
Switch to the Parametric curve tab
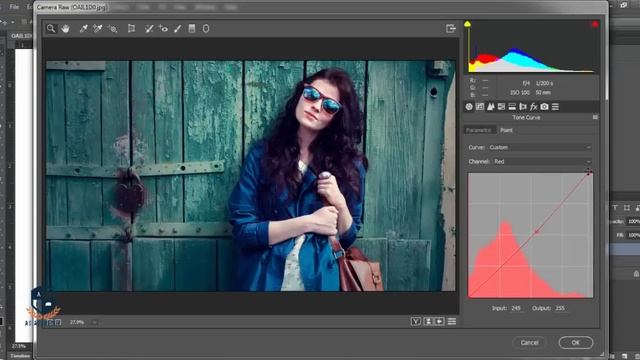click(x=479, y=130)
